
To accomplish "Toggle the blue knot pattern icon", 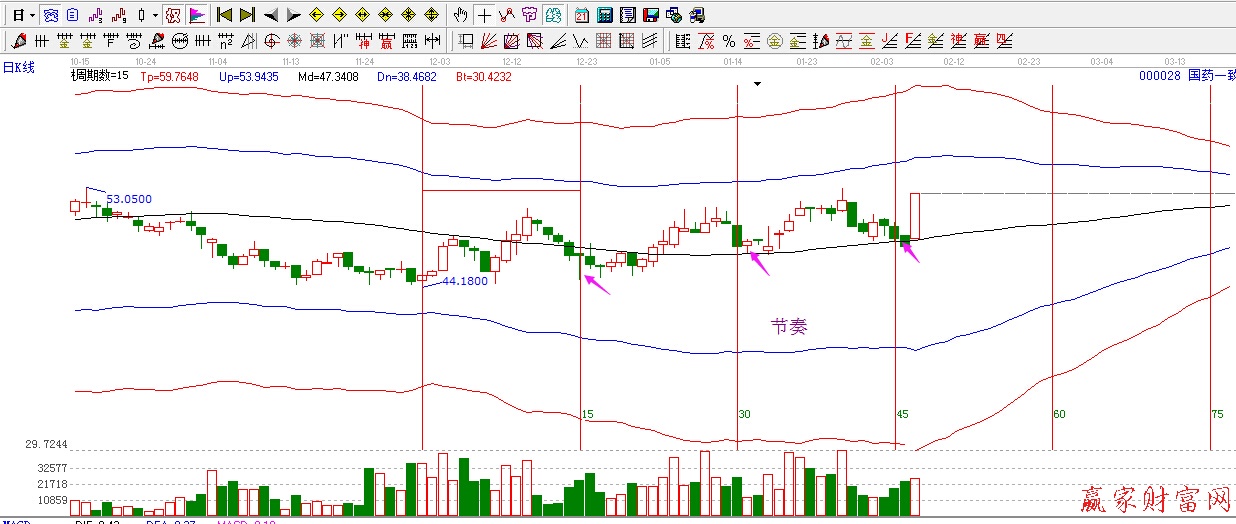I will pyautogui.click(x=50, y=15).
